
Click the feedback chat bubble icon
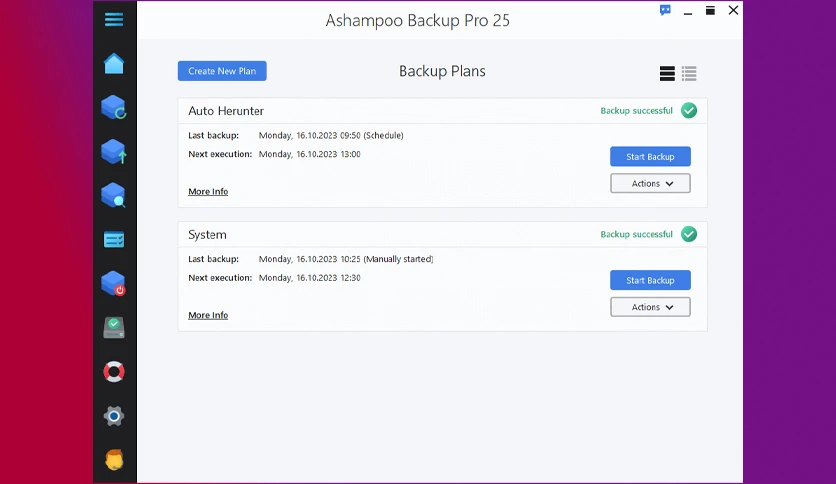[x=665, y=10]
